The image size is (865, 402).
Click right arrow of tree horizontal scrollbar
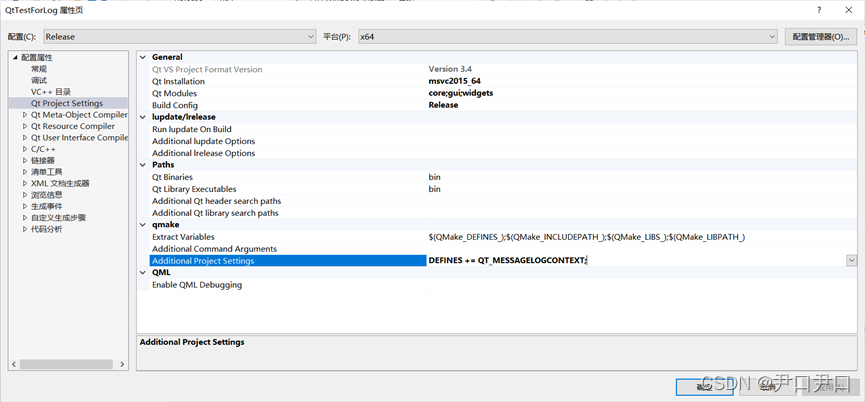[x=122, y=365]
